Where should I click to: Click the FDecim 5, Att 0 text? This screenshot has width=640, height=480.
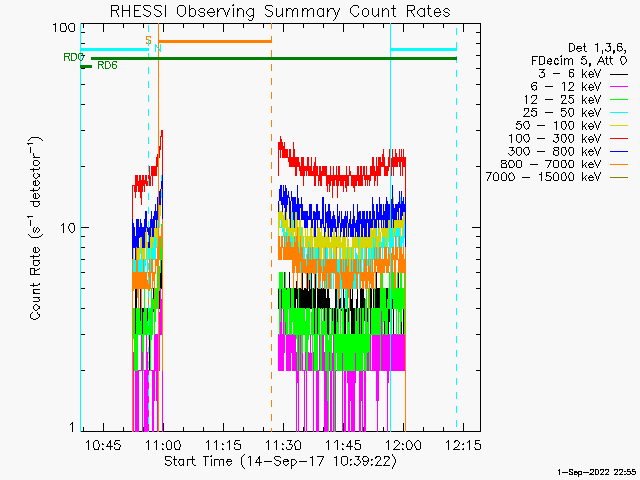click(x=579, y=61)
